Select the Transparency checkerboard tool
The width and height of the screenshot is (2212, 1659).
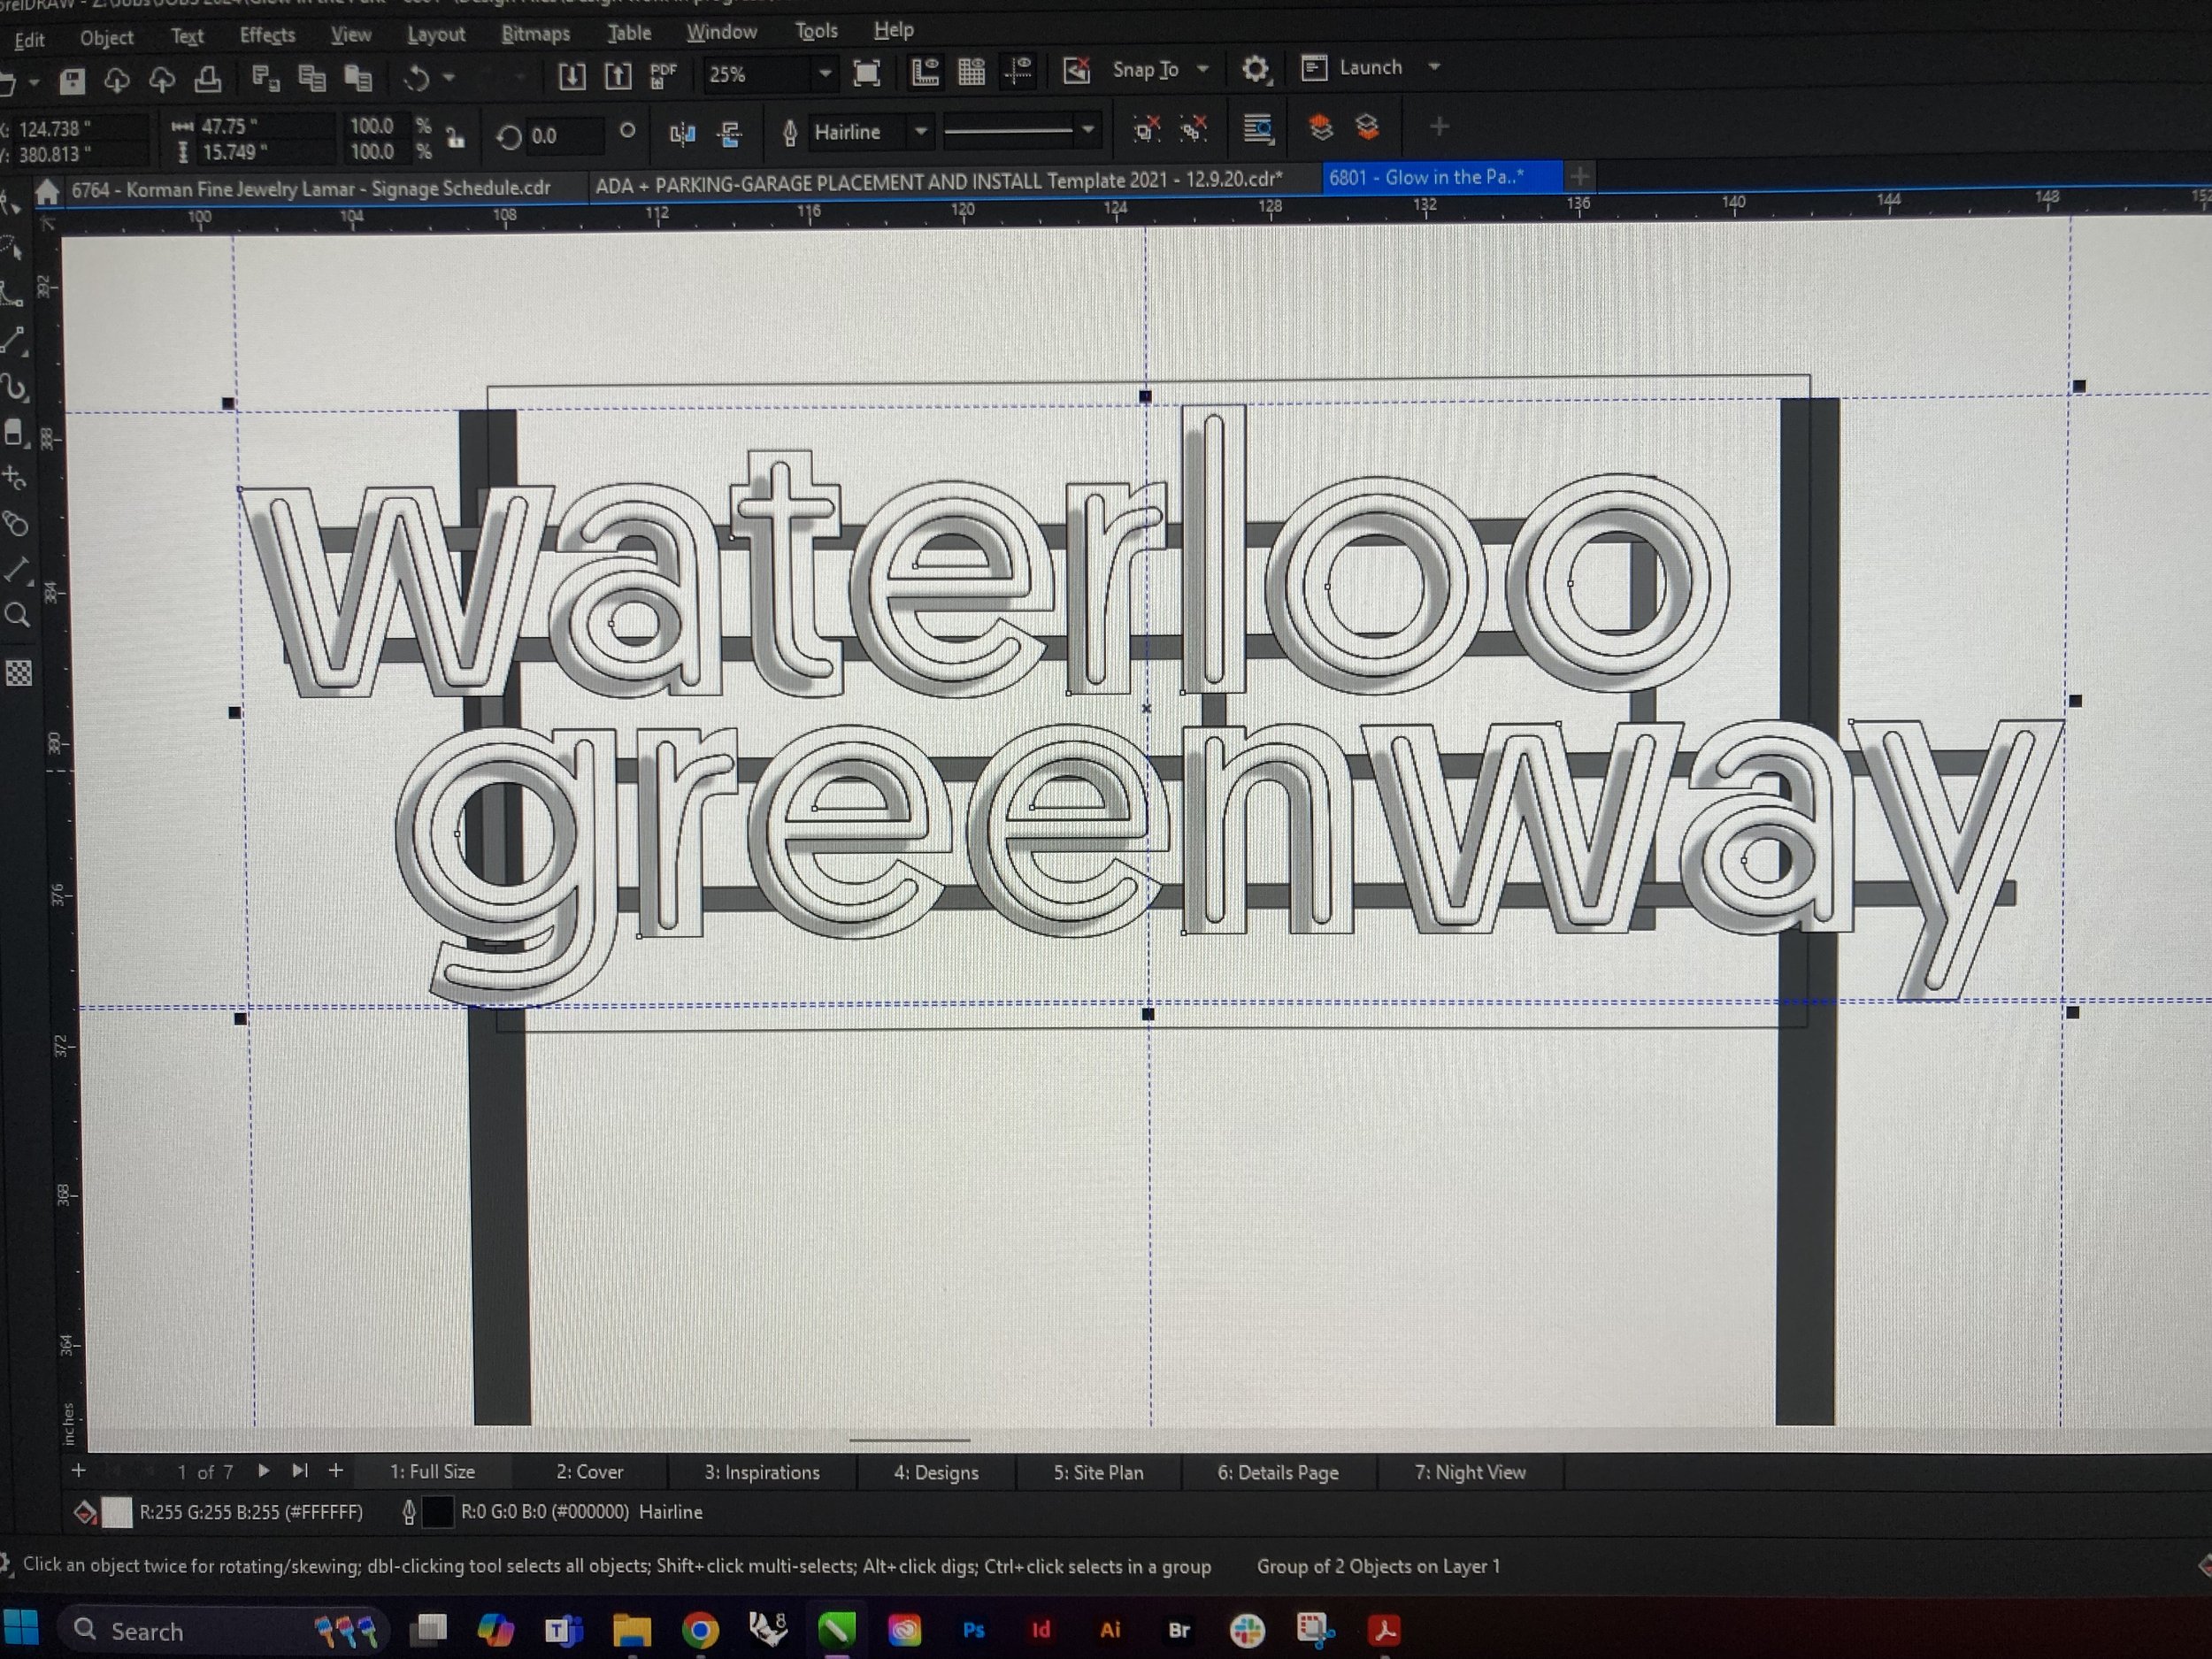[18, 673]
